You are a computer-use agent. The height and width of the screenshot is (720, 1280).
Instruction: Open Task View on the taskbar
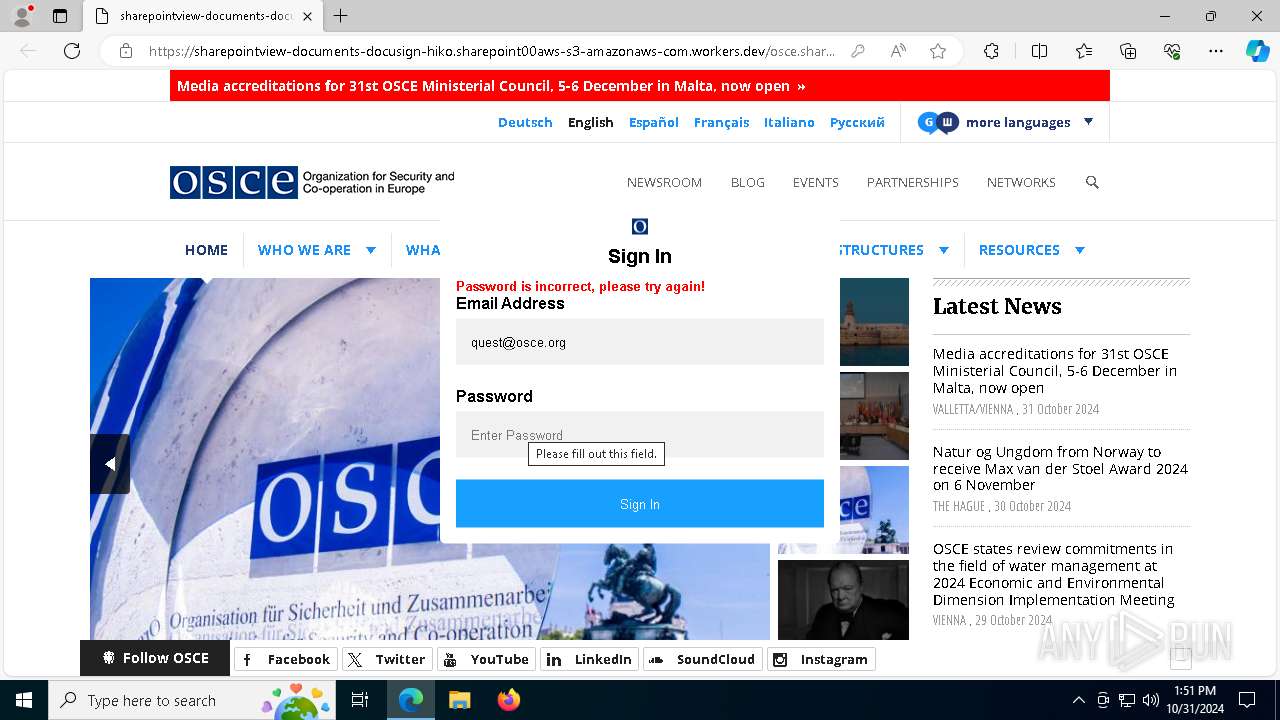[360, 700]
